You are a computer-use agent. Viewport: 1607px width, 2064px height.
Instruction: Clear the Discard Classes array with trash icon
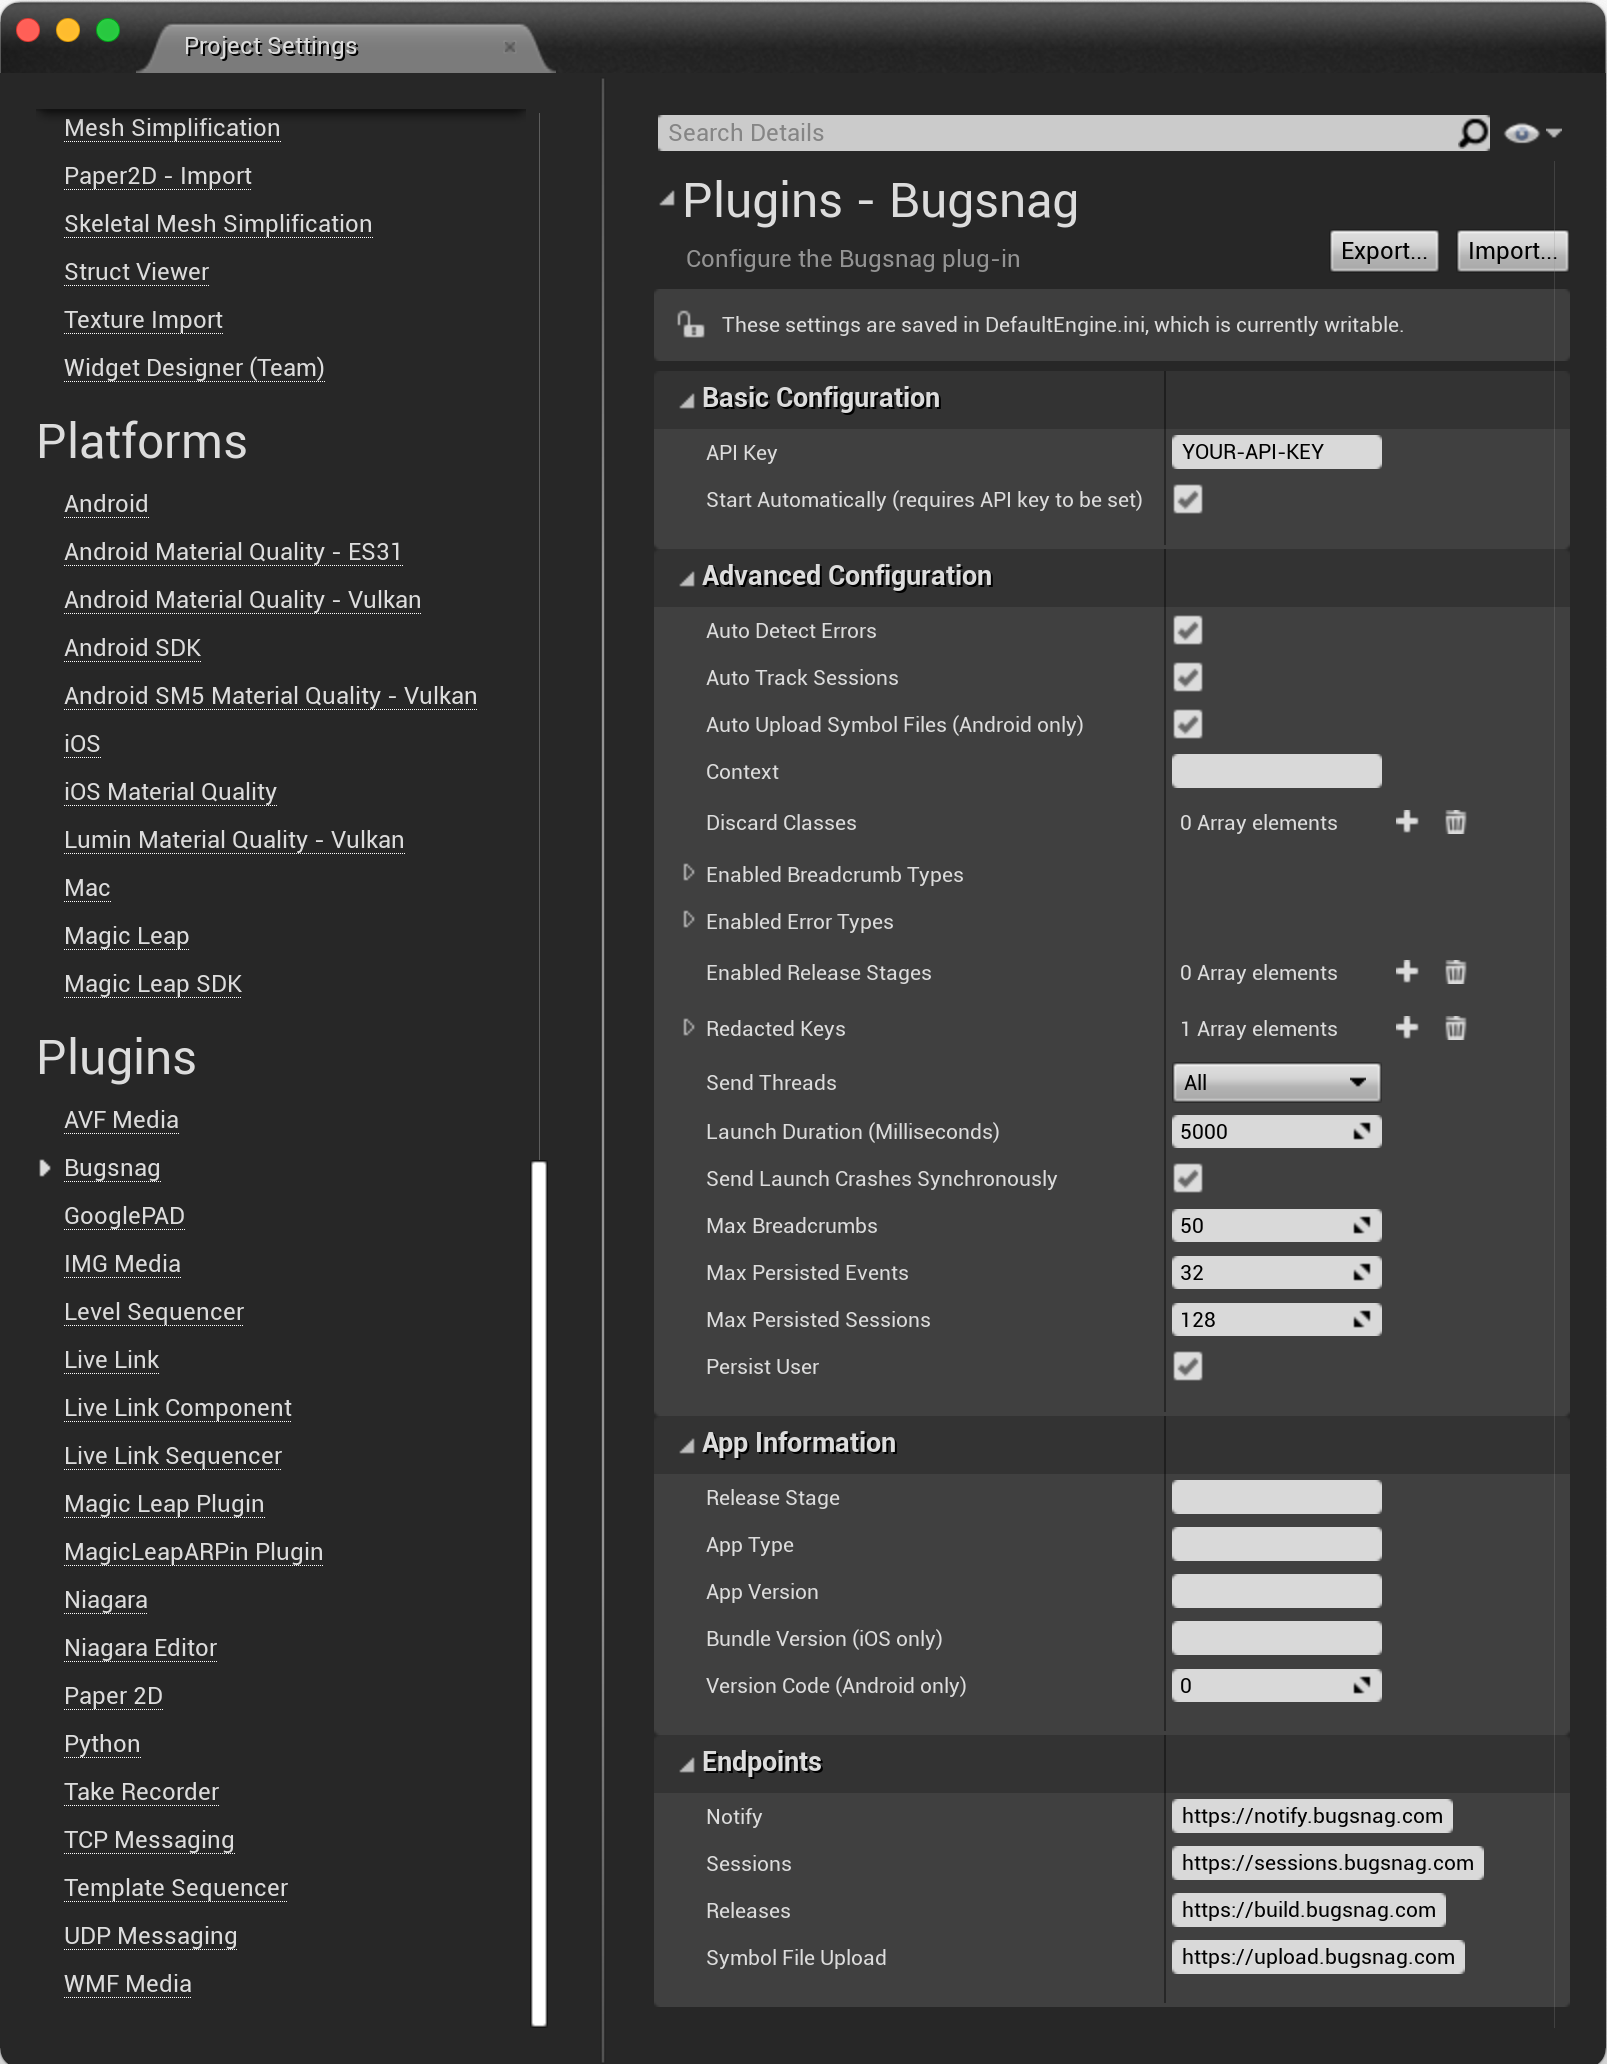(1455, 822)
